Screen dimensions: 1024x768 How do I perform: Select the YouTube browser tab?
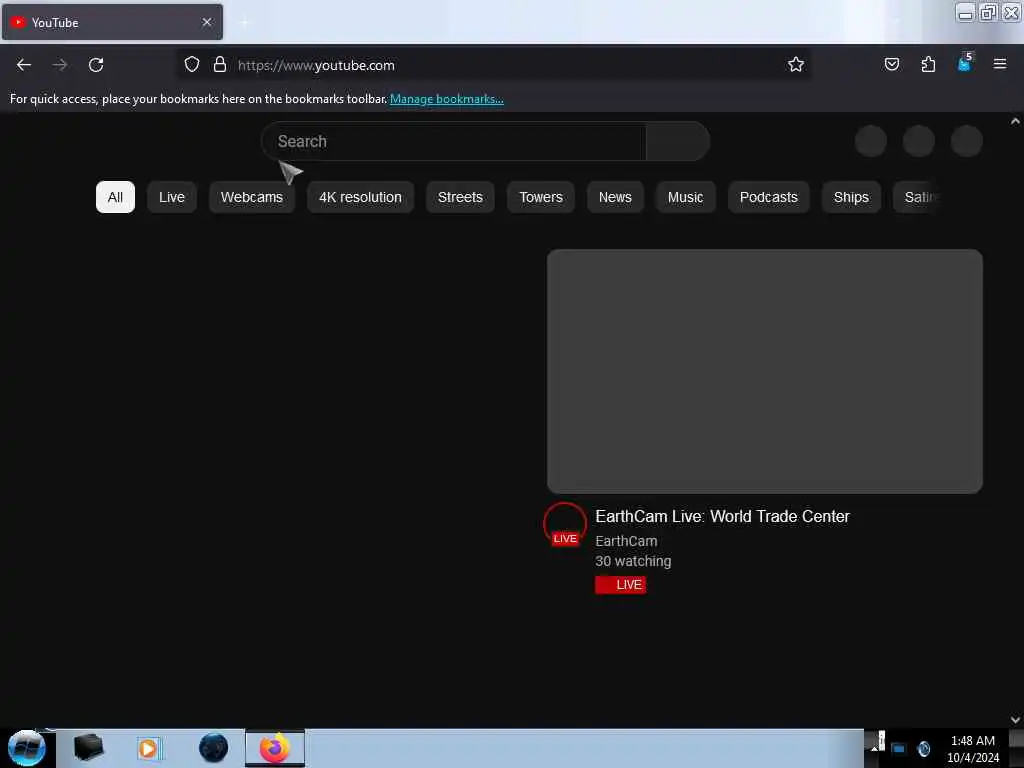tap(112, 22)
